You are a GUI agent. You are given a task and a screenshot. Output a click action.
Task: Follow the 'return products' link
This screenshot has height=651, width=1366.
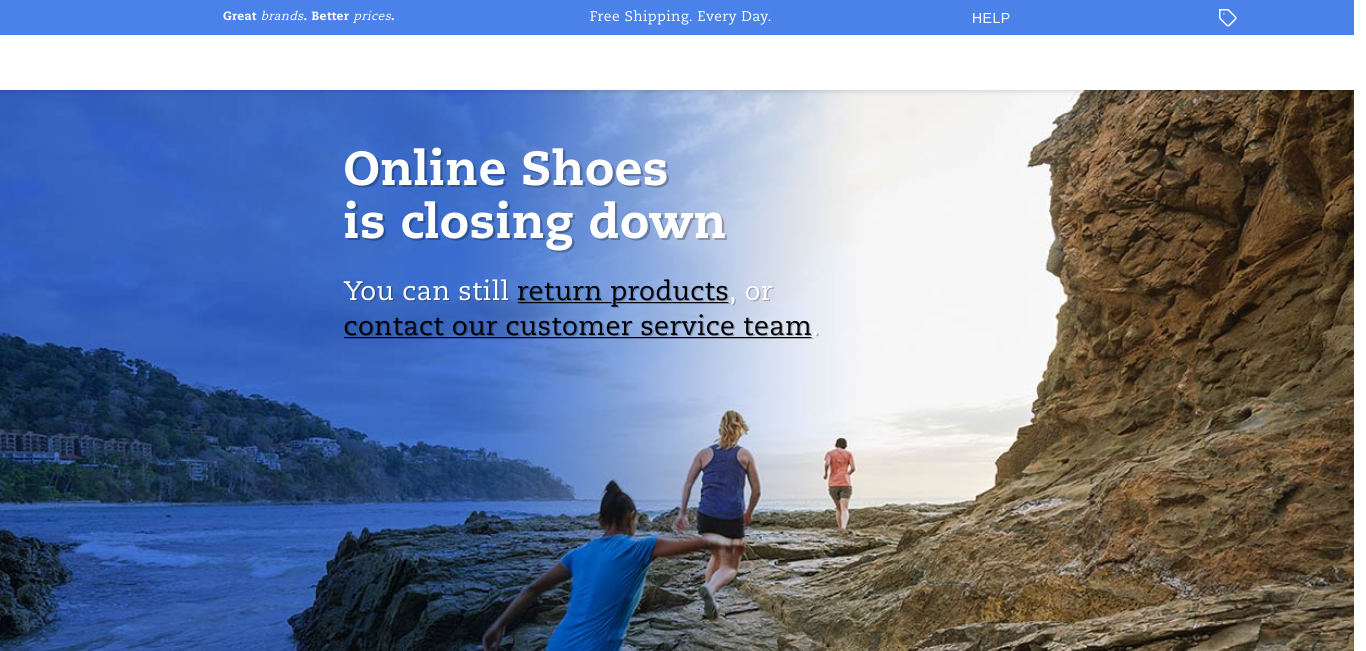pyautogui.click(x=622, y=291)
